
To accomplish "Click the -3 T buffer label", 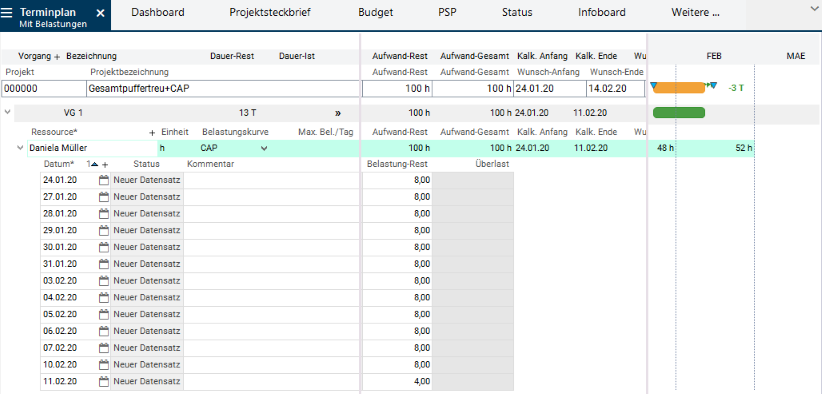I will pos(736,89).
